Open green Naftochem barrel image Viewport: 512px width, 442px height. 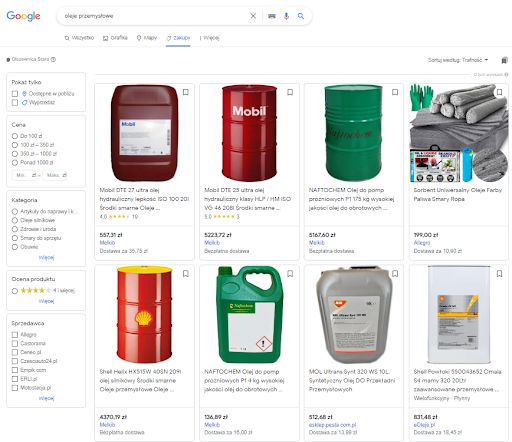[354, 133]
